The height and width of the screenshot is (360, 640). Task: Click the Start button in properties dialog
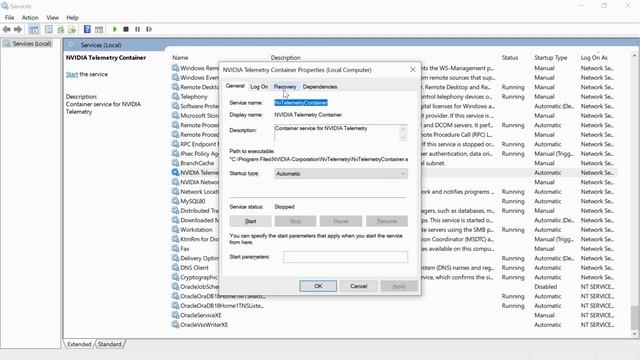coord(250,221)
